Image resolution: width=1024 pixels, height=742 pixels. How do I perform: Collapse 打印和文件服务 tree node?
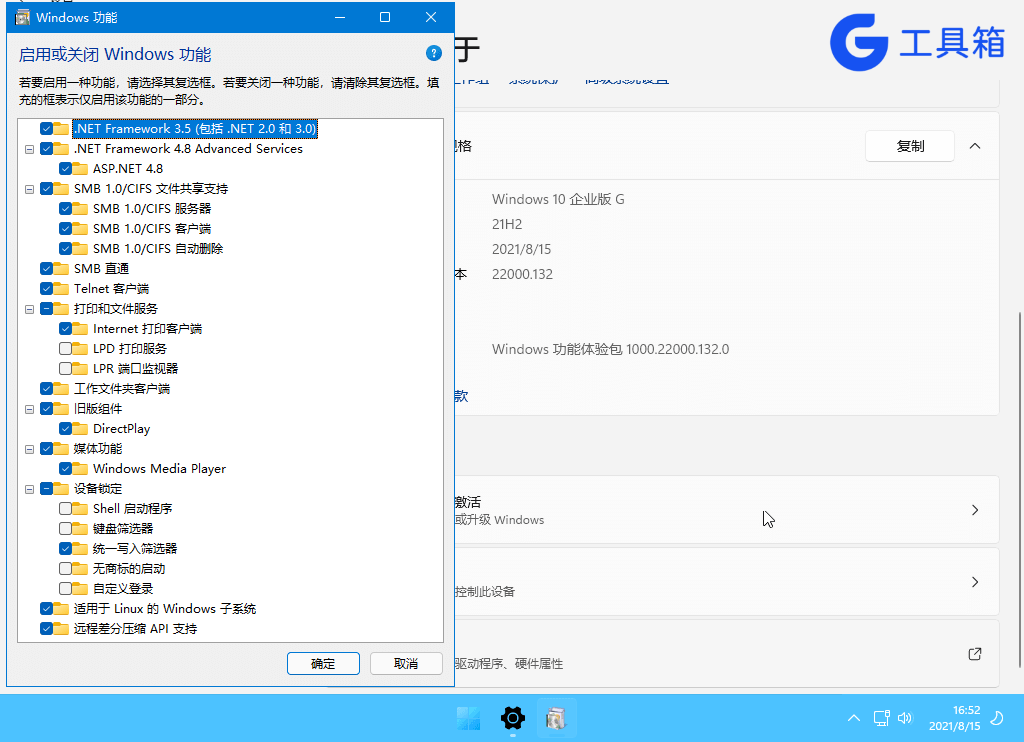[29, 309]
